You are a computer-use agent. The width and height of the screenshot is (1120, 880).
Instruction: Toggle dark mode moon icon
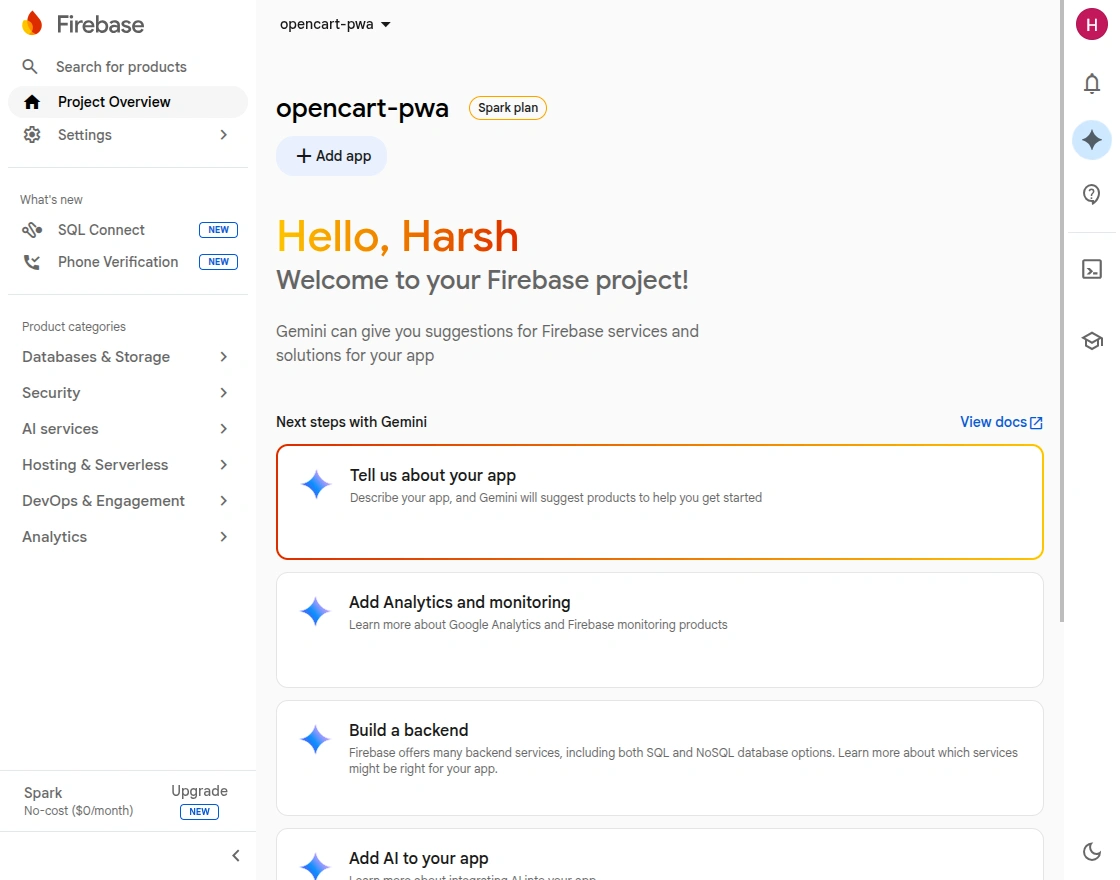1091,851
